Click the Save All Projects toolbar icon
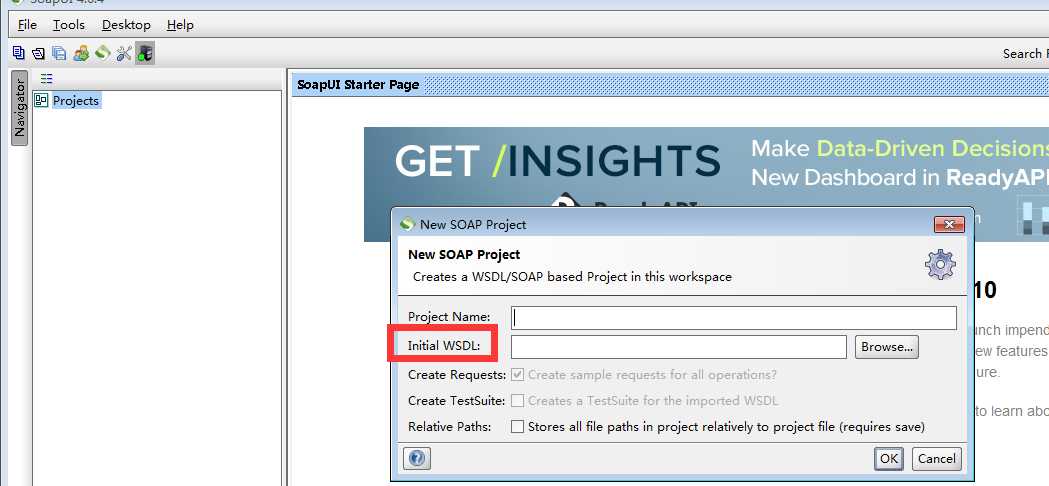The image size is (1049, 486). click(60, 54)
